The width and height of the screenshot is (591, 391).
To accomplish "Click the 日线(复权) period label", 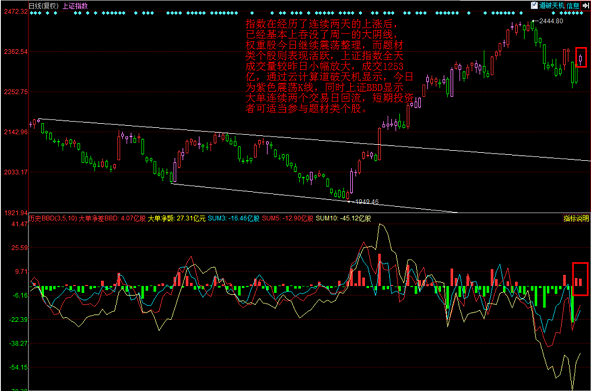I will [44, 6].
